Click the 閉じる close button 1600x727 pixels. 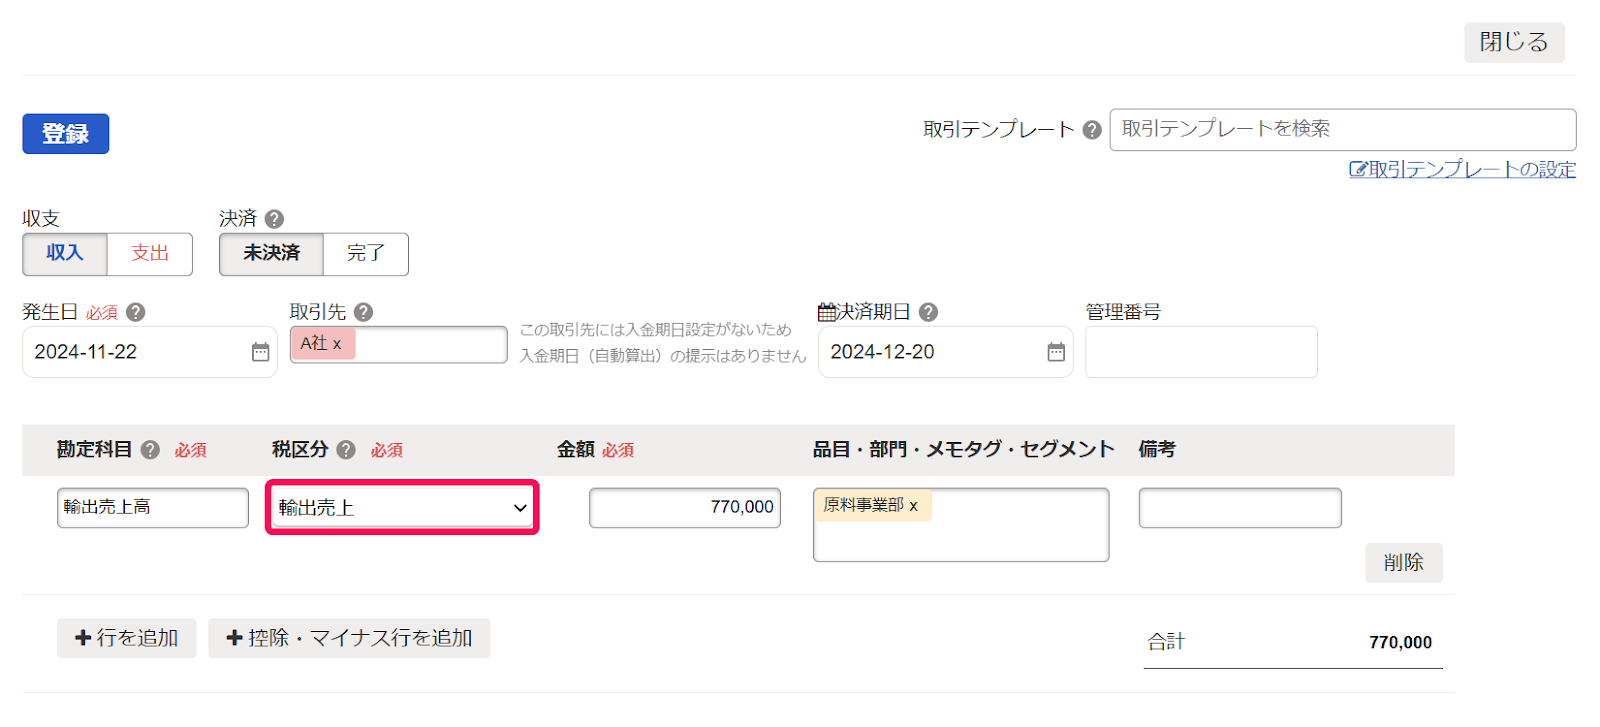[x=1514, y=42]
